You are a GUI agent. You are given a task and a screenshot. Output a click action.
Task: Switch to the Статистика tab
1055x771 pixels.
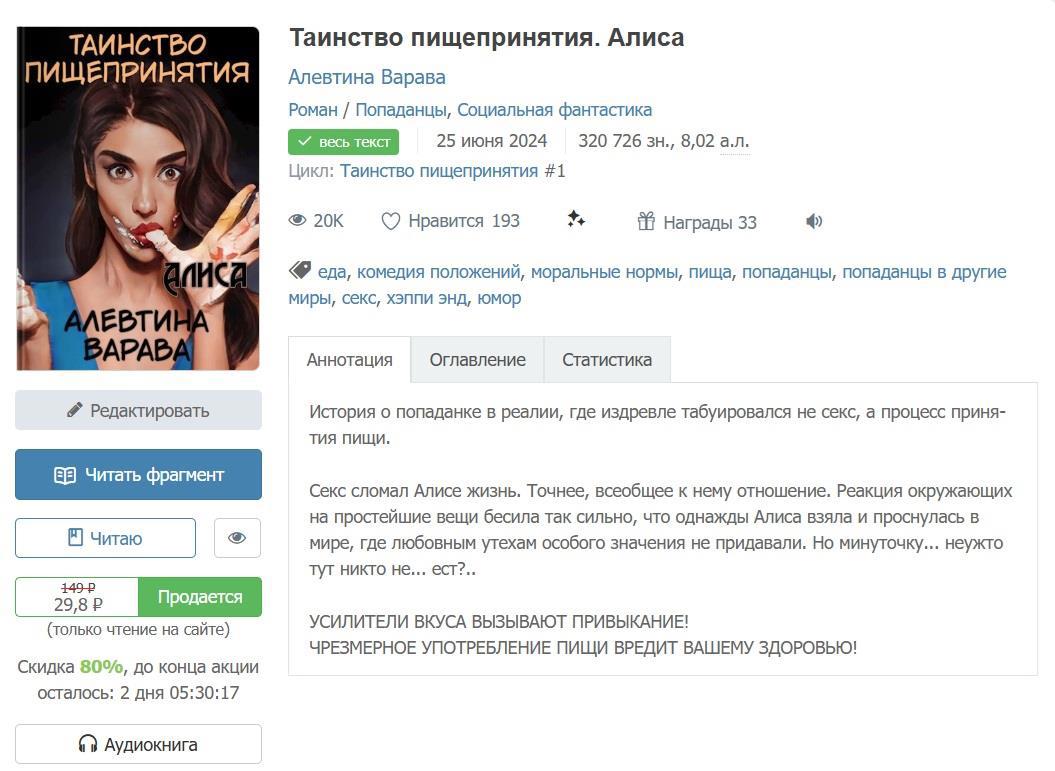(x=607, y=360)
